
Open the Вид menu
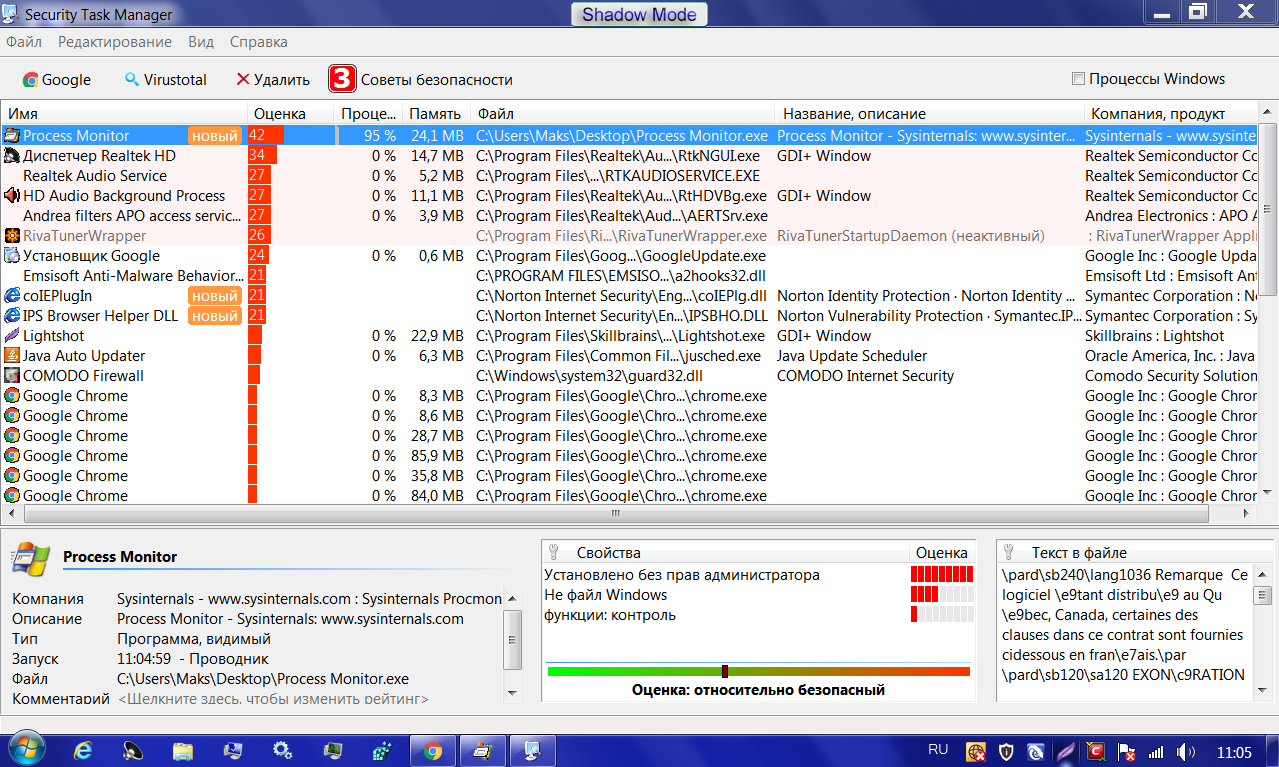201,42
